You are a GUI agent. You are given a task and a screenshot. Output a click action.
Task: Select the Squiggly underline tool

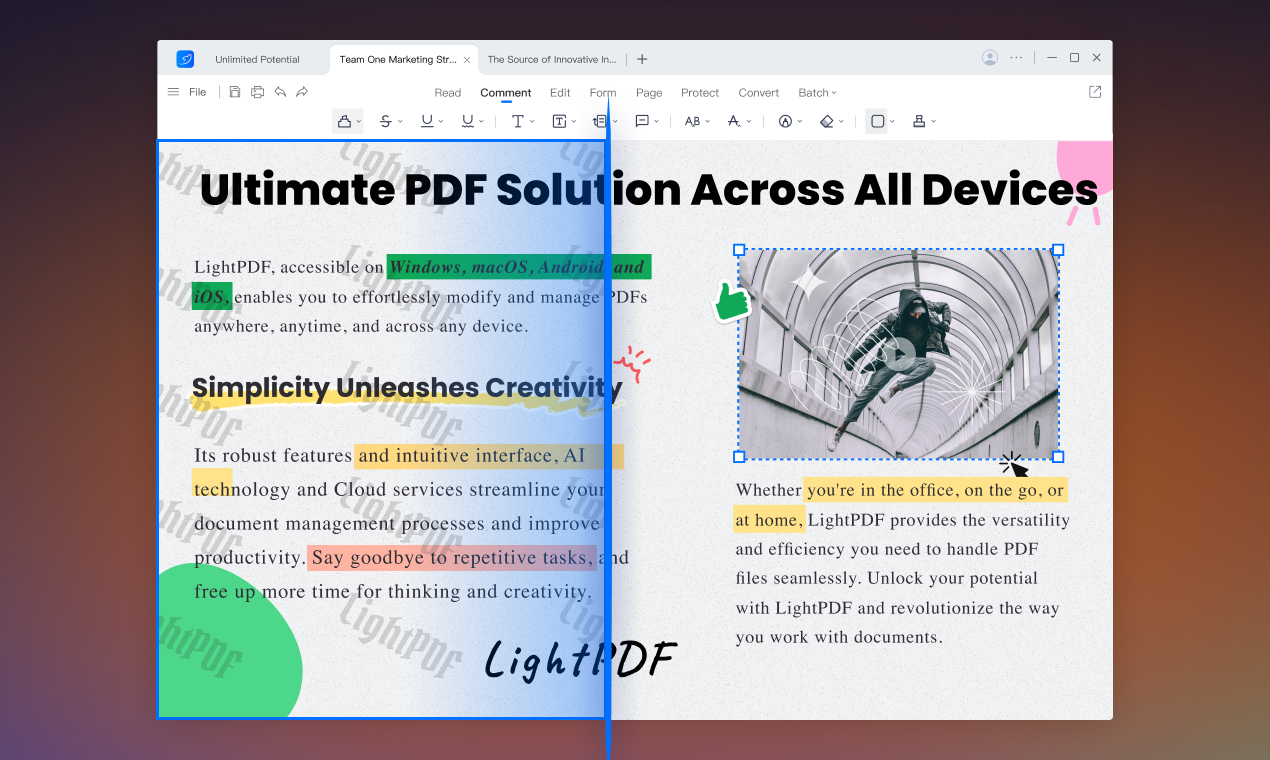click(x=467, y=121)
